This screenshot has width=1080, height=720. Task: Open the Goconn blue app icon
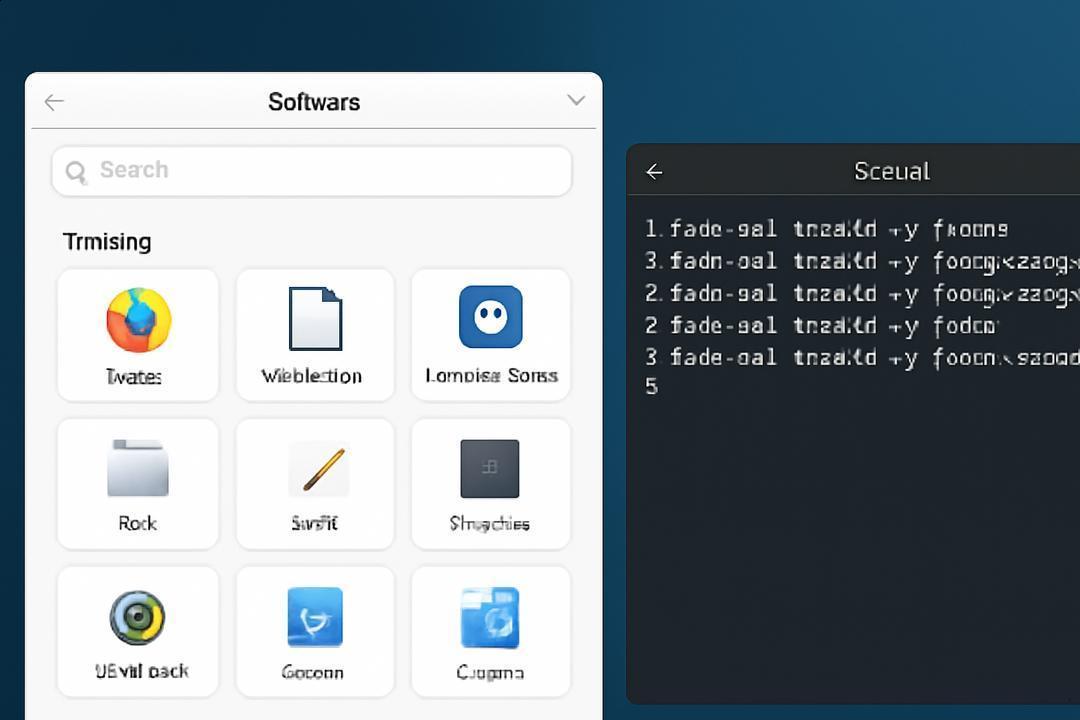pyautogui.click(x=315, y=617)
